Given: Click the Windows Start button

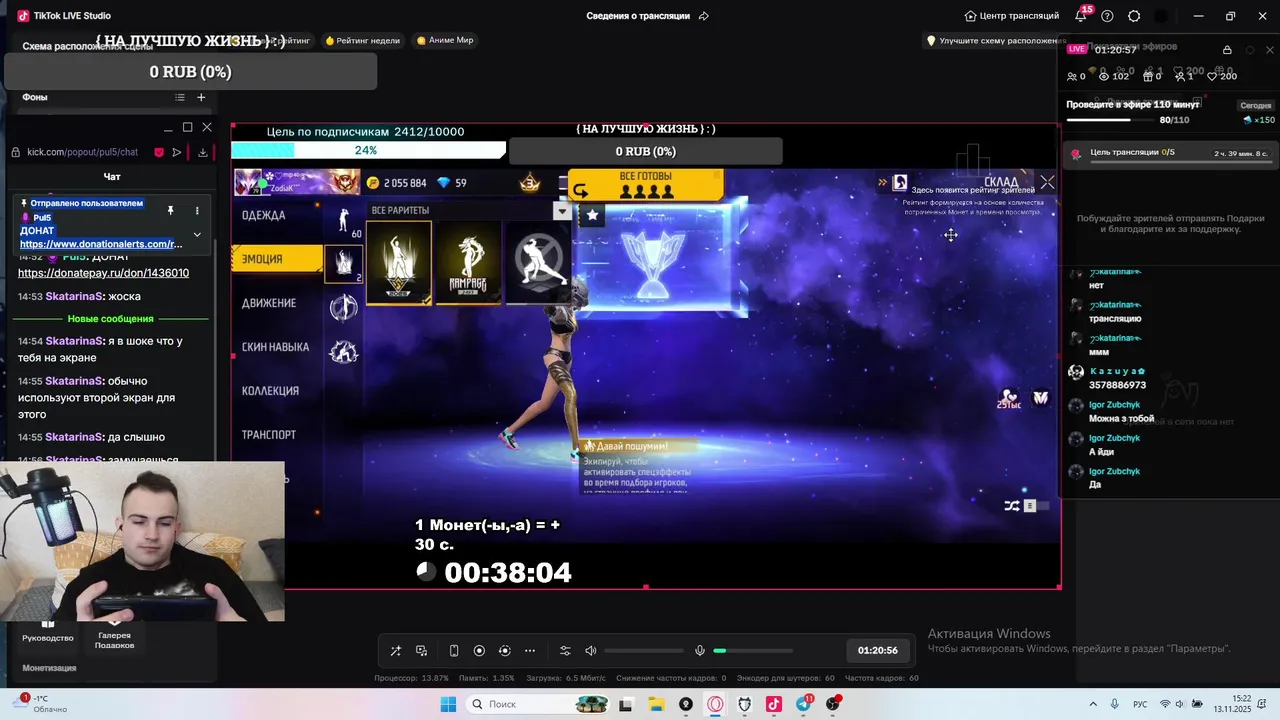Looking at the screenshot, I should pos(448,704).
